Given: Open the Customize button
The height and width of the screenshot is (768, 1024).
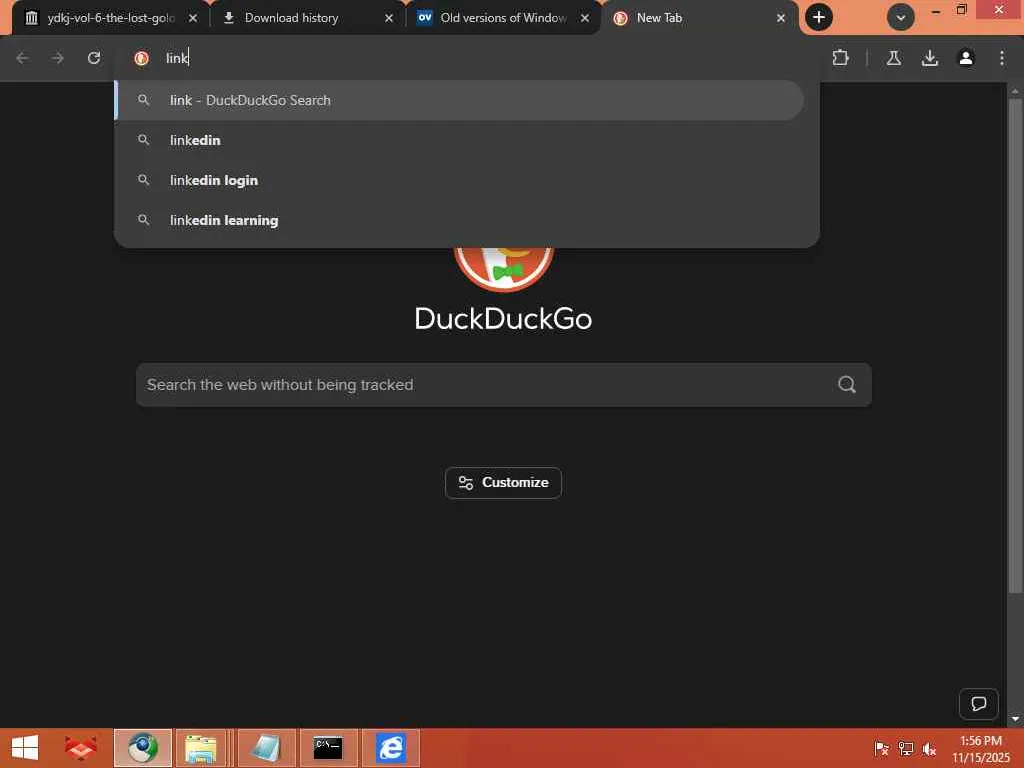Looking at the screenshot, I should coord(503,483).
